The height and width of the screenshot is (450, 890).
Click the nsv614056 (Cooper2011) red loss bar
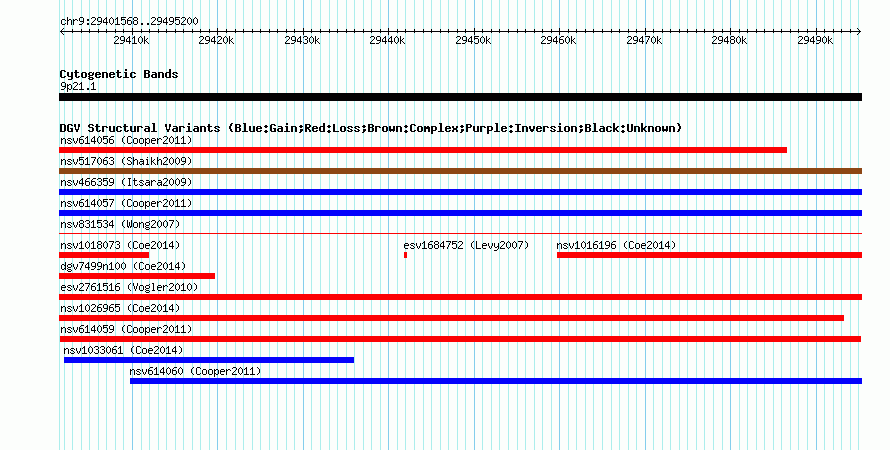[x=423, y=150]
